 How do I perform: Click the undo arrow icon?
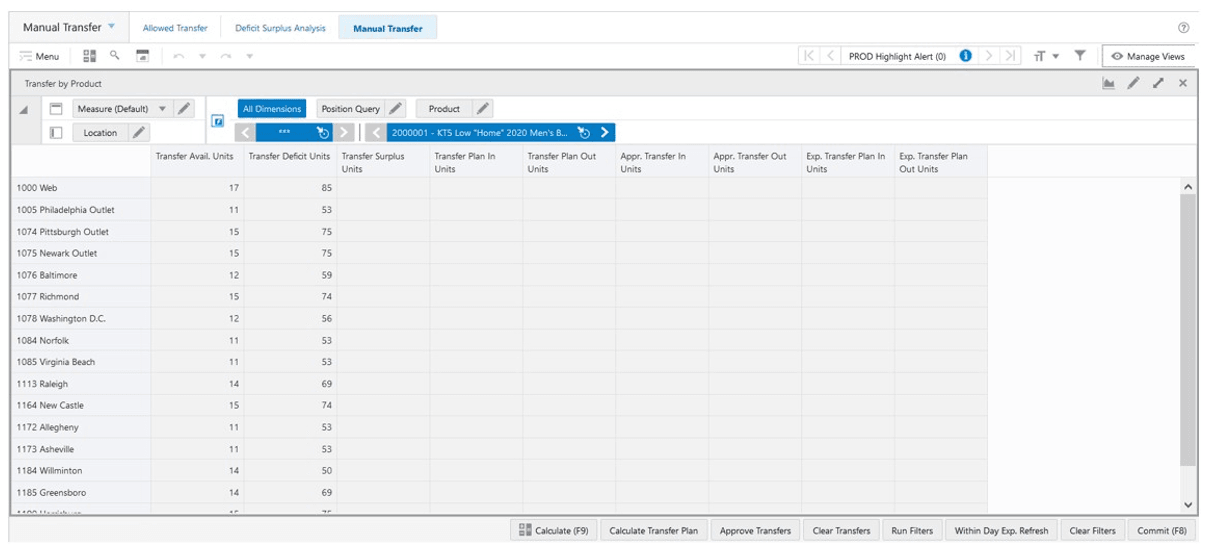pyautogui.click(x=178, y=56)
